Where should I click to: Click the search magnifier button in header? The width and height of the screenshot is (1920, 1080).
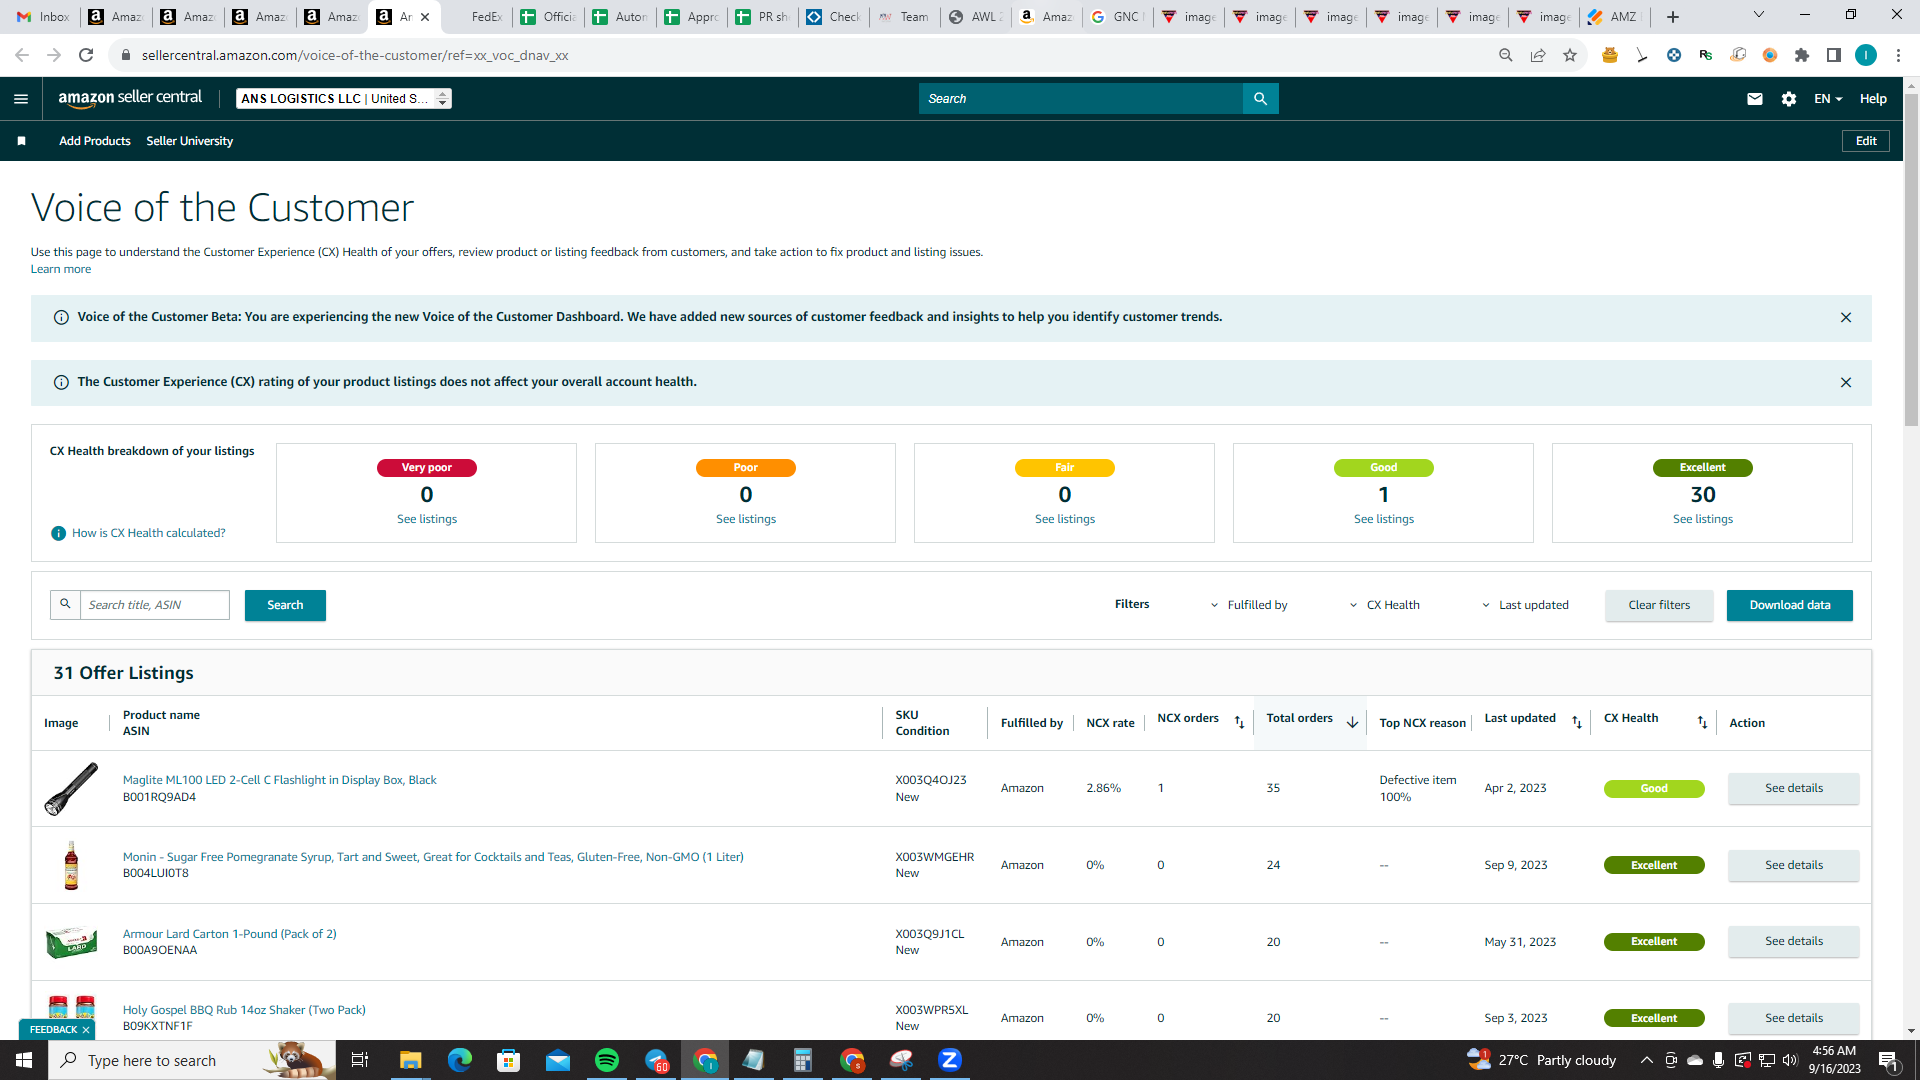(1260, 98)
